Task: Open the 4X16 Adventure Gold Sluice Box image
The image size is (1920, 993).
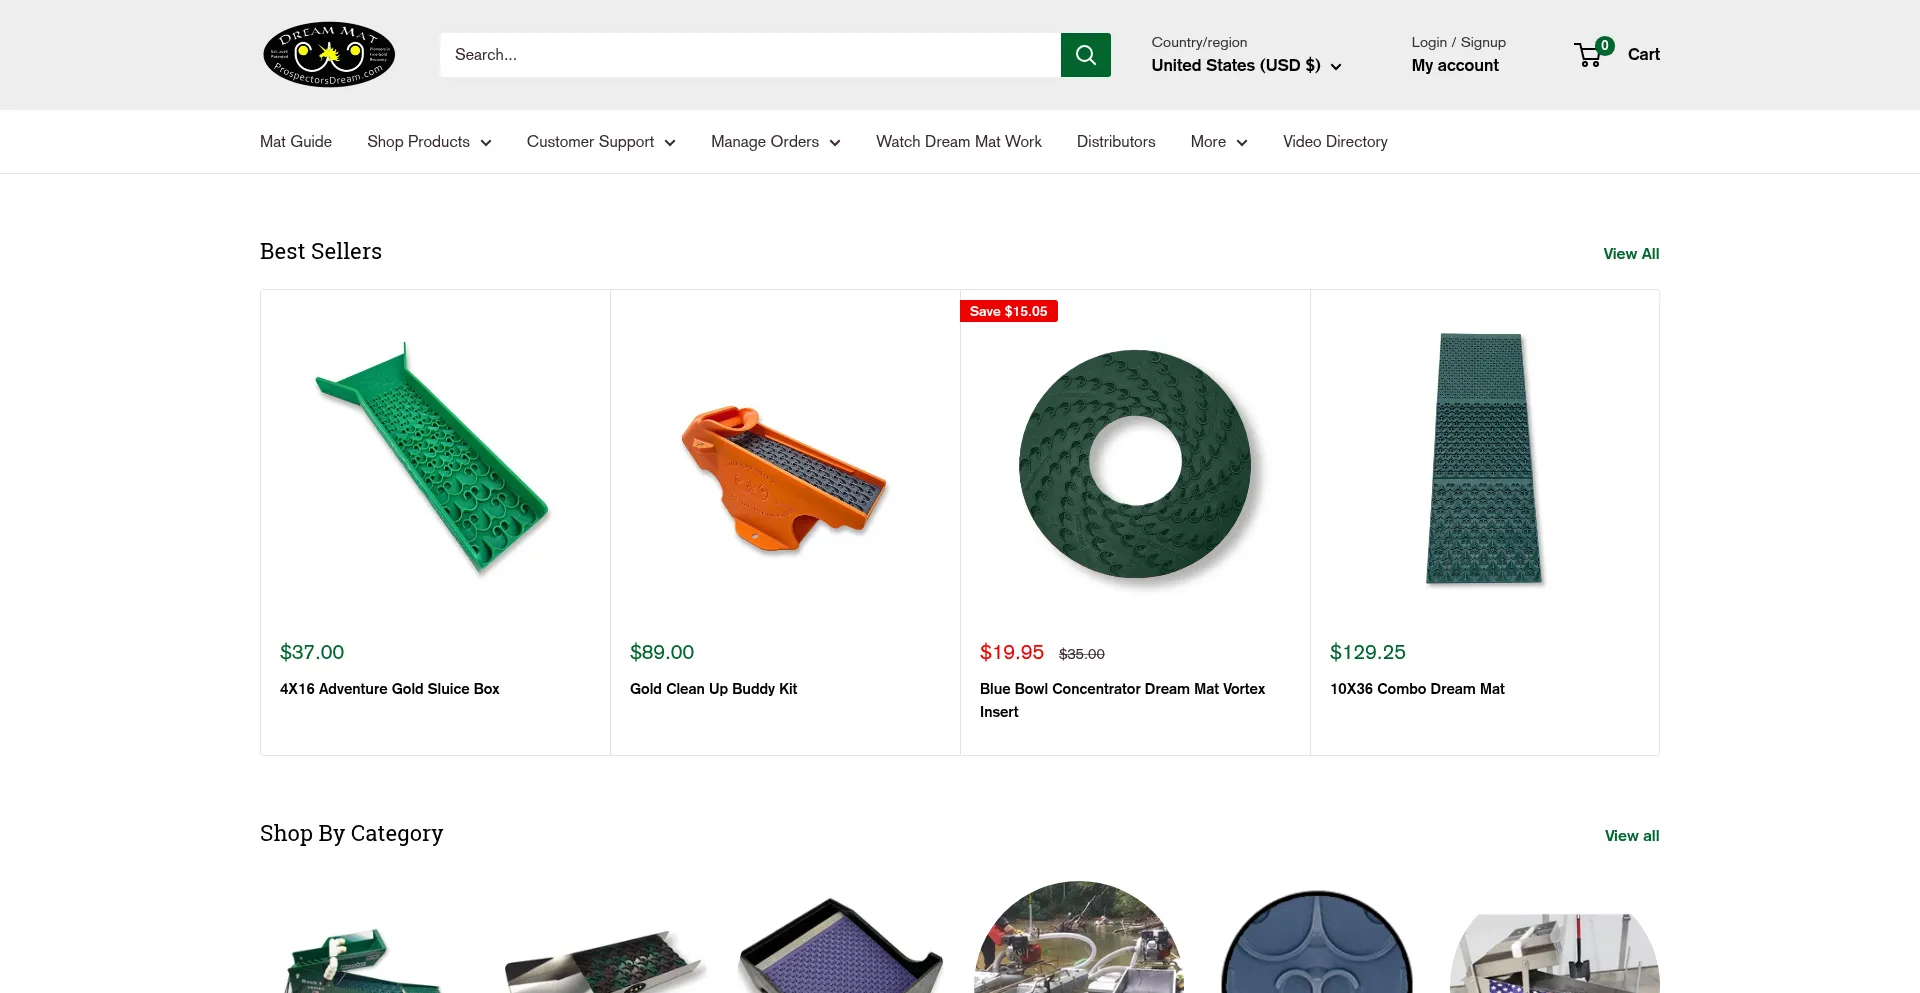Action: (435, 460)
